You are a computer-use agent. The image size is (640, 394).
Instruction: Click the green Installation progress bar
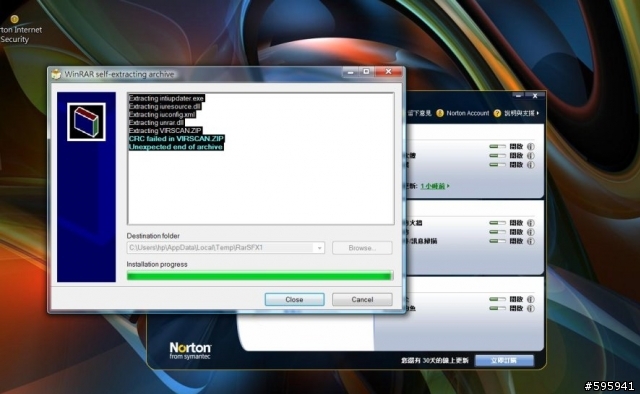pos(260,276)
